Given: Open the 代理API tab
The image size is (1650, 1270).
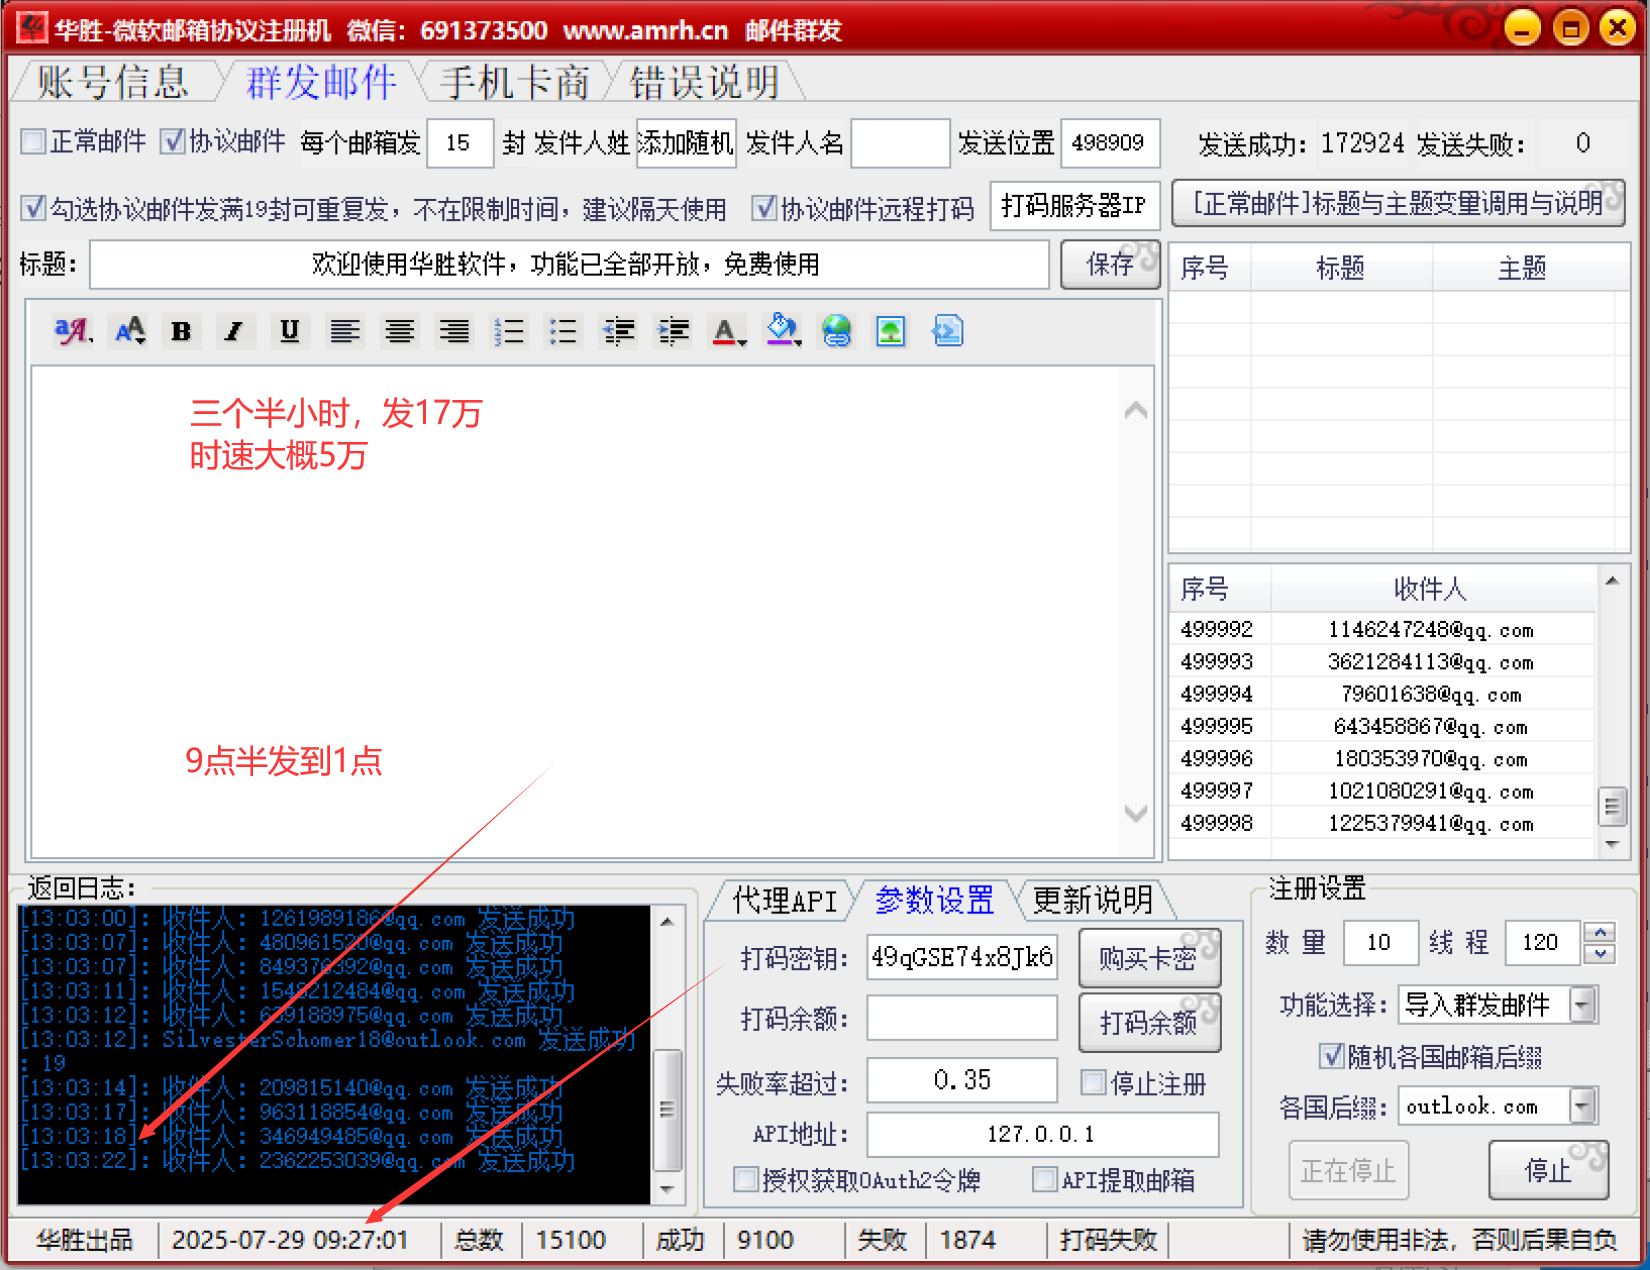Looking at the screenshot, I should pyautogui.click(x=783, y=901).
